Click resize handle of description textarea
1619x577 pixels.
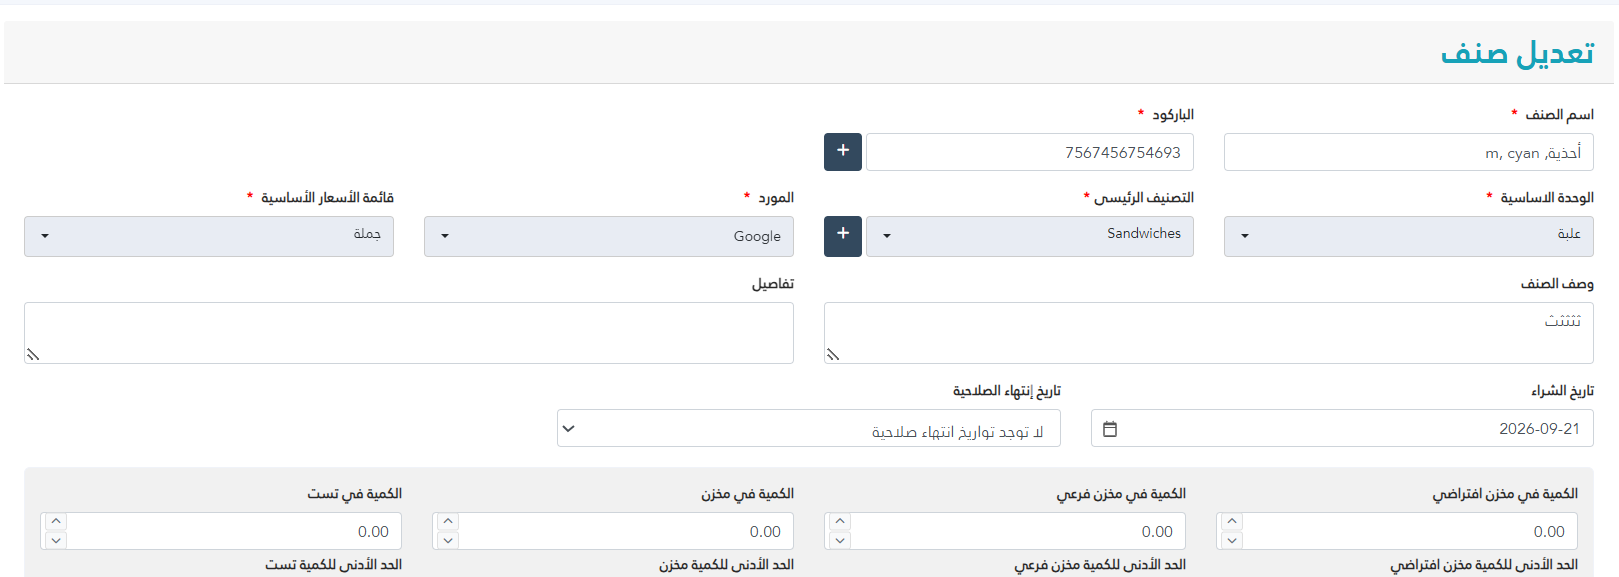click(x=833, y=354)
